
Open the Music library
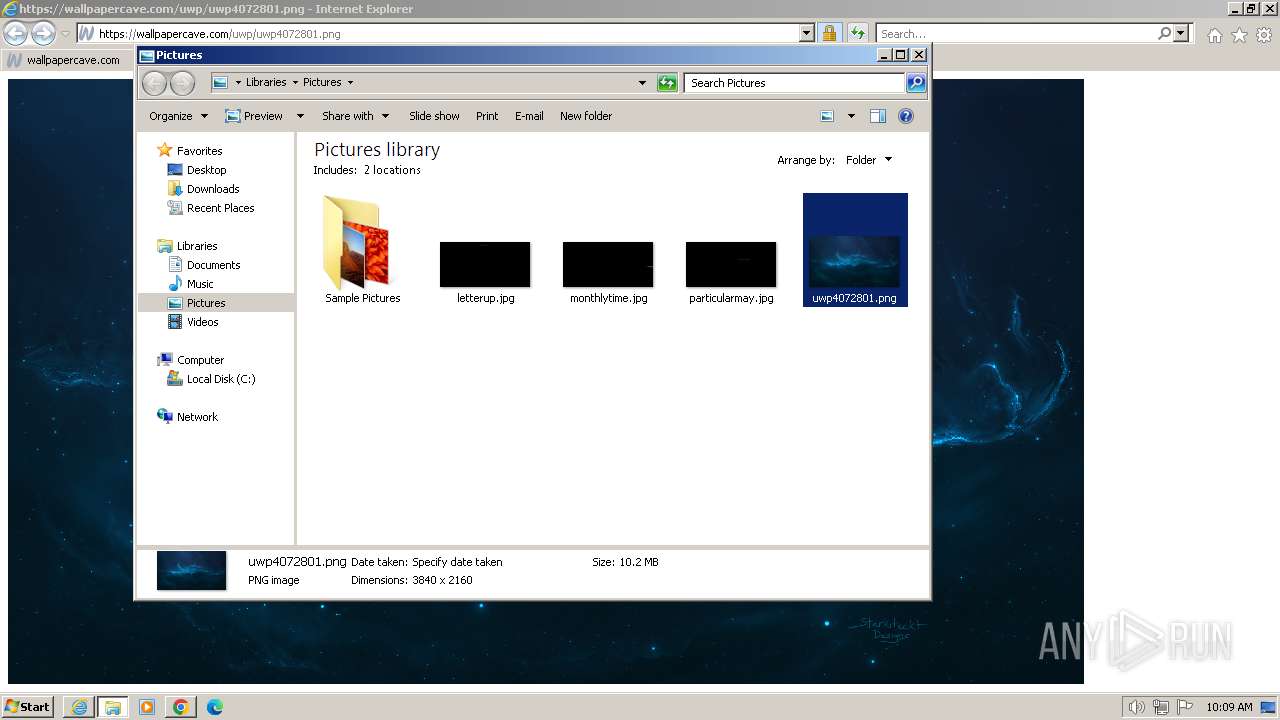coord(200,284)
